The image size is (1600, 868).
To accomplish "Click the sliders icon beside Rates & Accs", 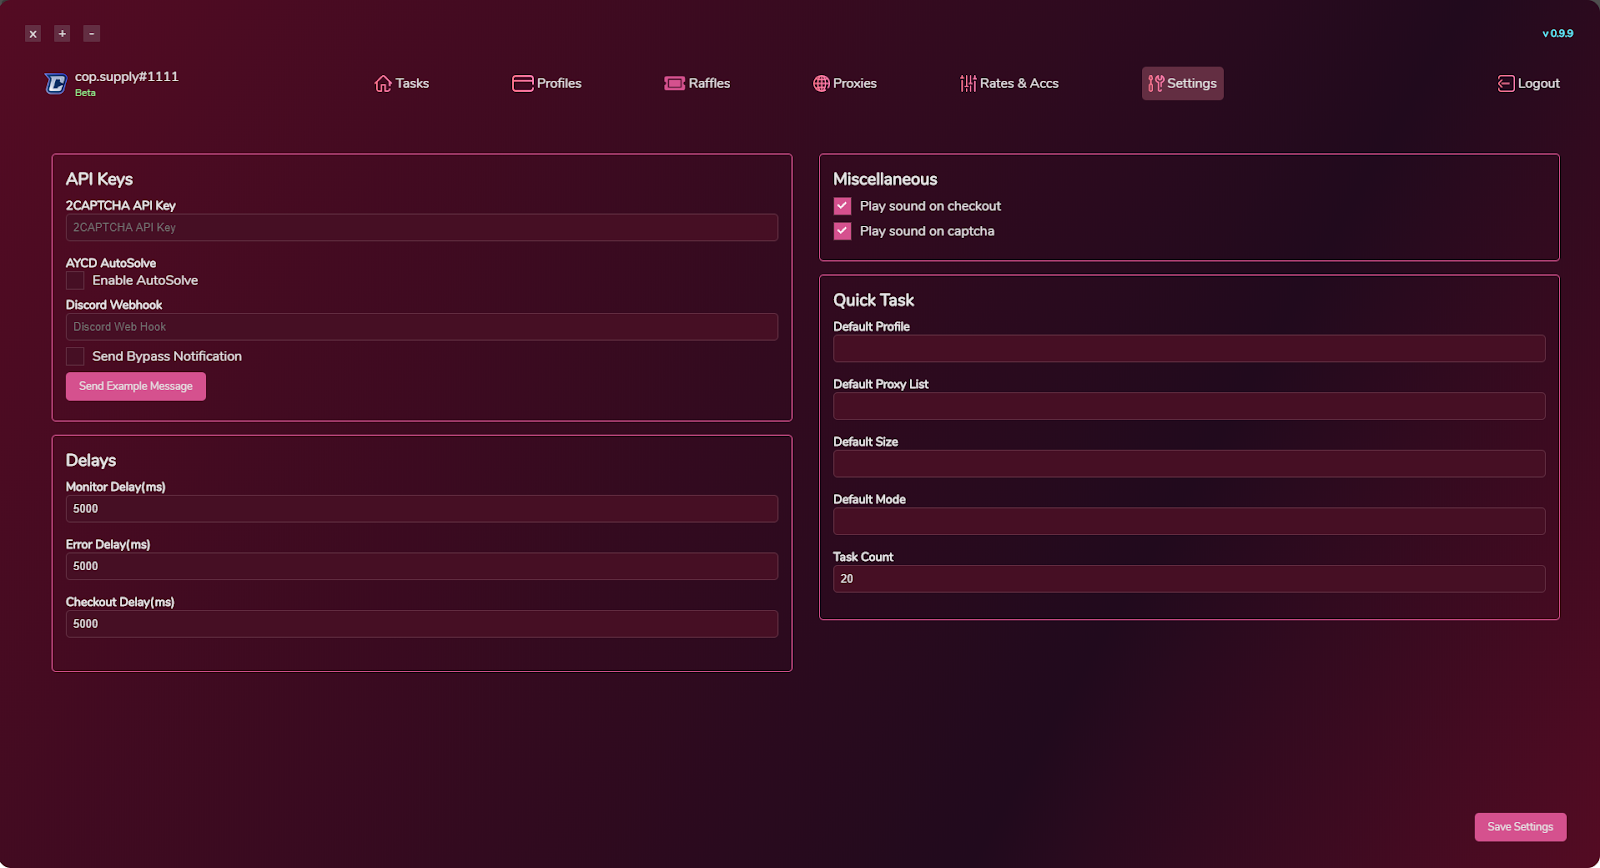I will (967, 84).
